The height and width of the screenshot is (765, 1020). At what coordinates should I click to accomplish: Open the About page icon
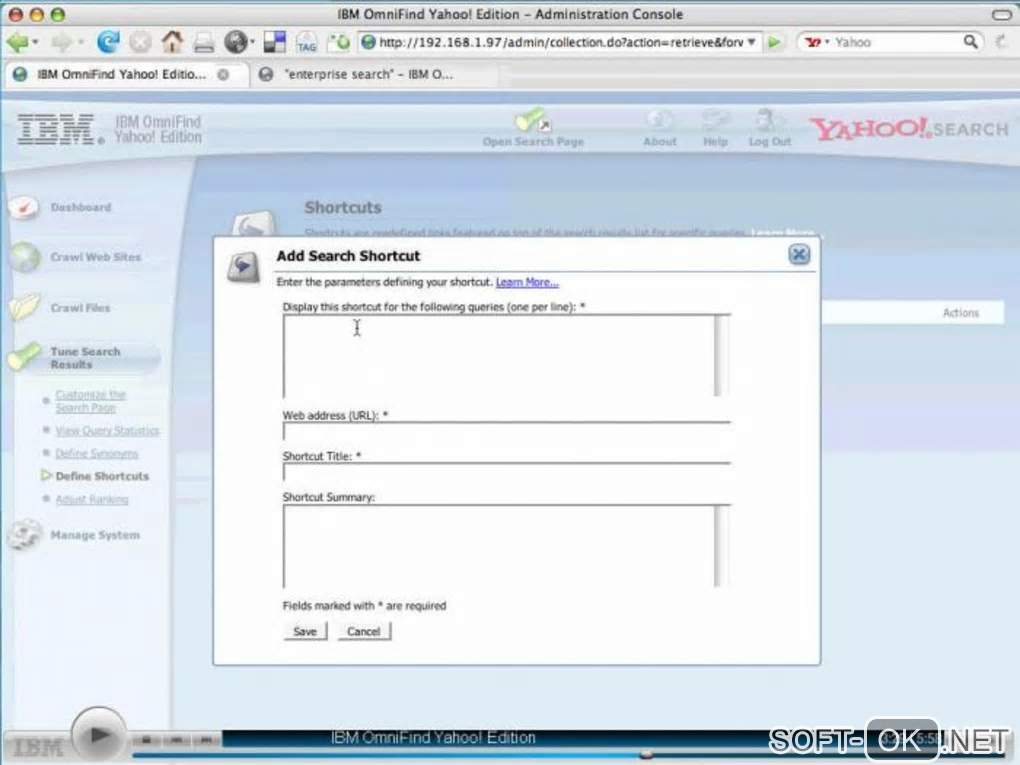(x=660, y=120)
